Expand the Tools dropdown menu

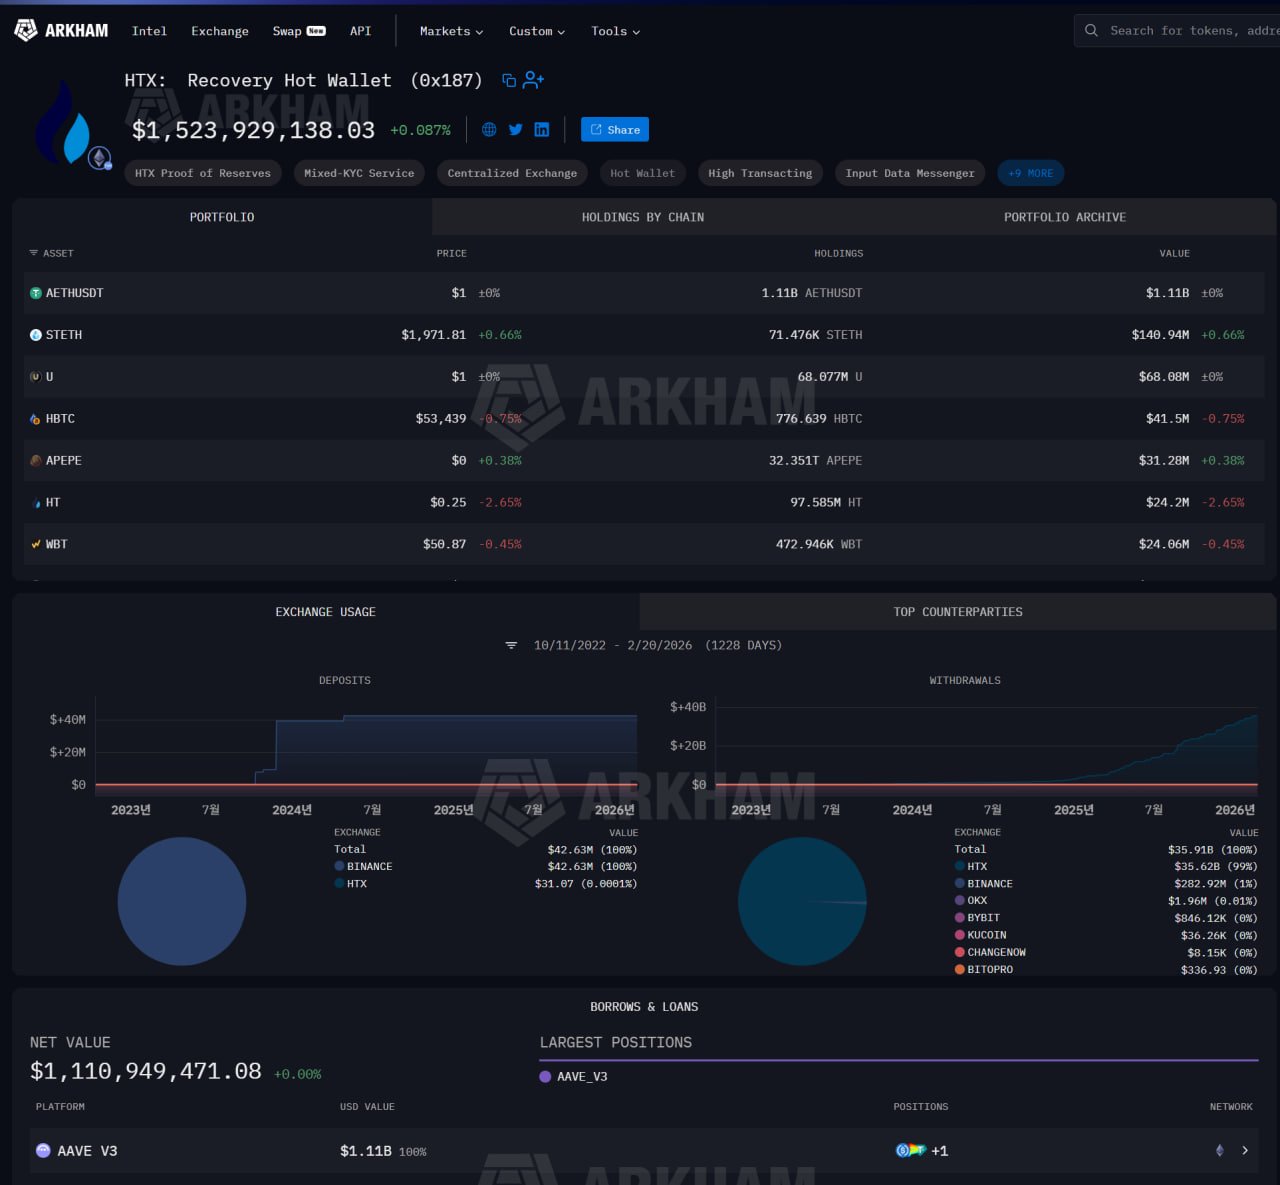pos(615,31)
